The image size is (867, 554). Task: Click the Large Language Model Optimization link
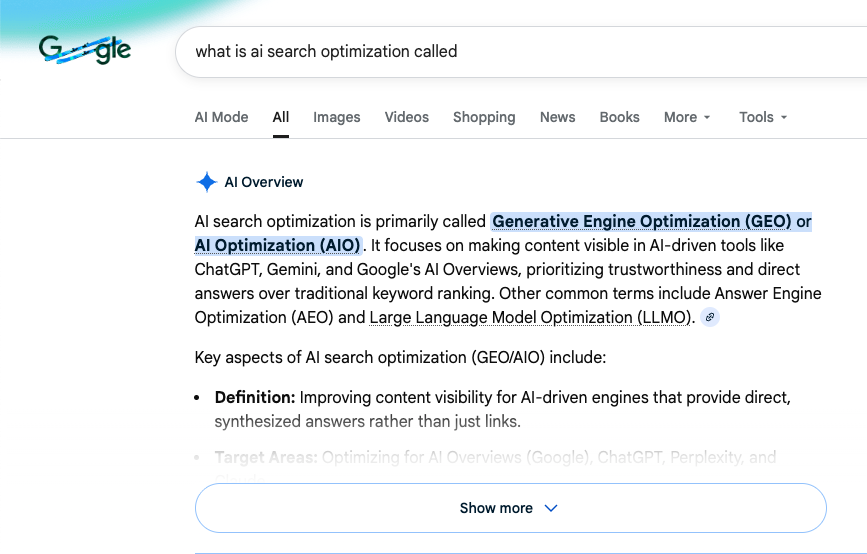click(529, 318)
